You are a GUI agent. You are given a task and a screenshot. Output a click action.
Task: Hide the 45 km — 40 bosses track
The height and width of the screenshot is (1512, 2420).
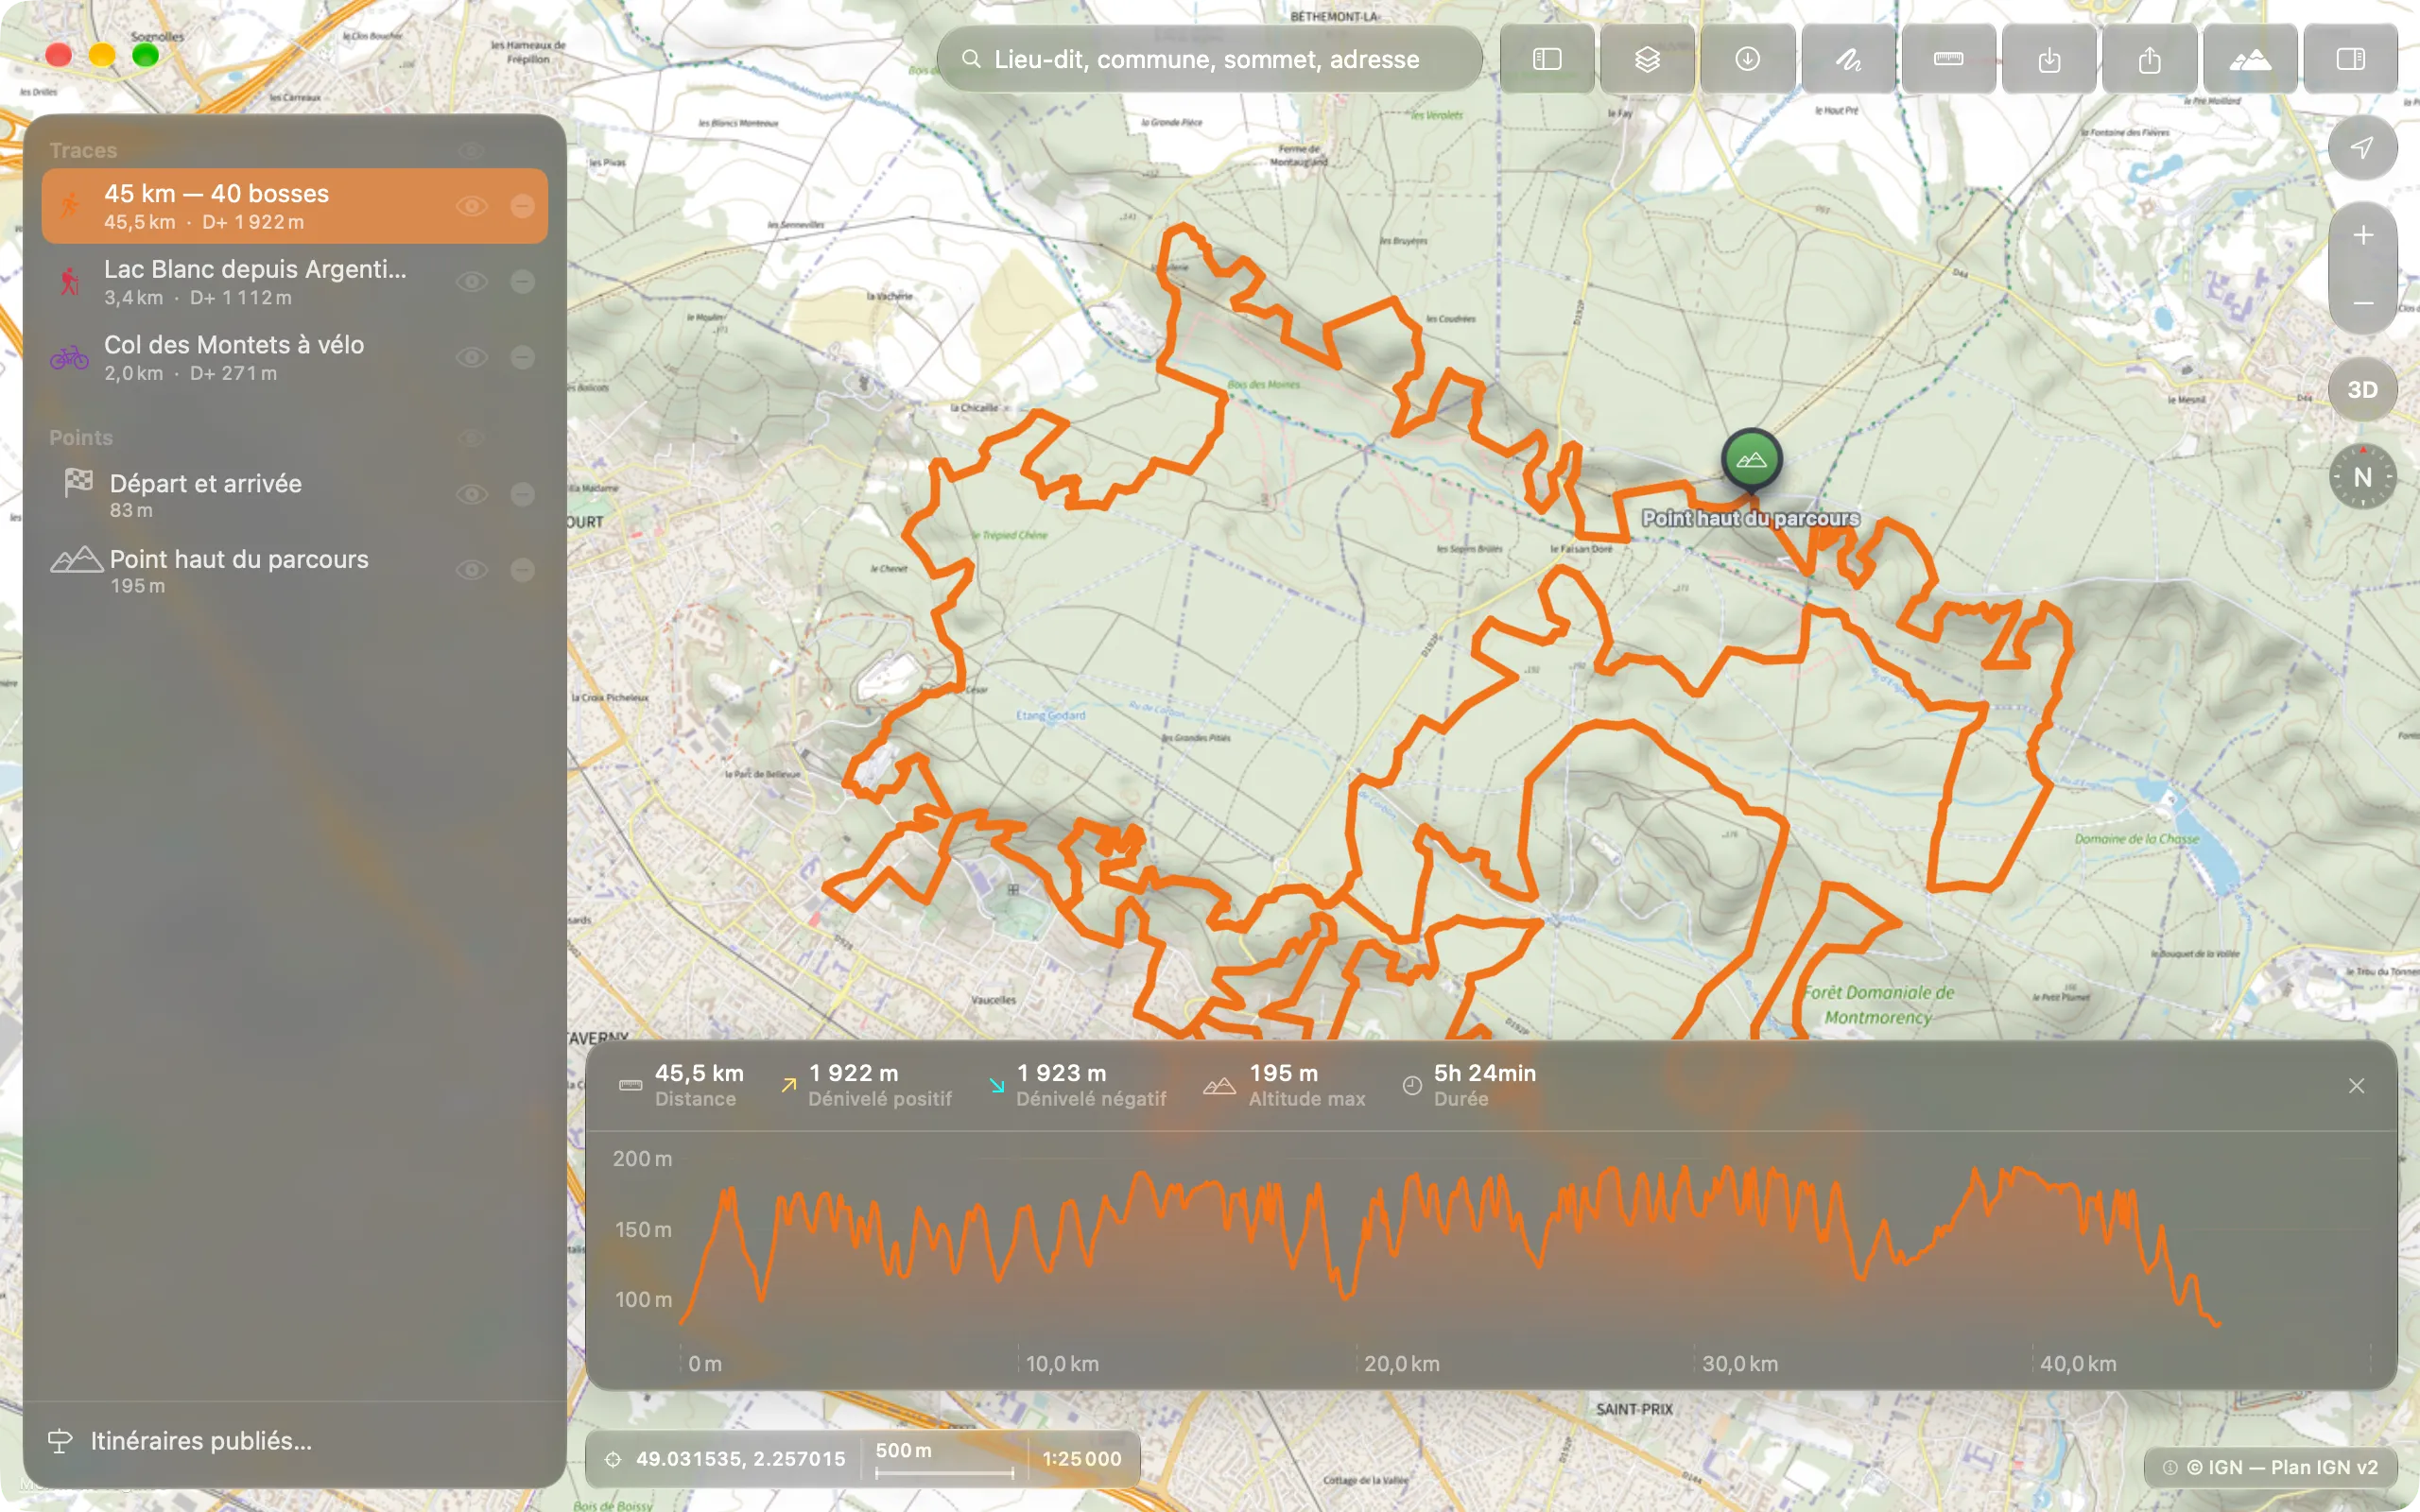pyautogui.click(x=472, y=206)
